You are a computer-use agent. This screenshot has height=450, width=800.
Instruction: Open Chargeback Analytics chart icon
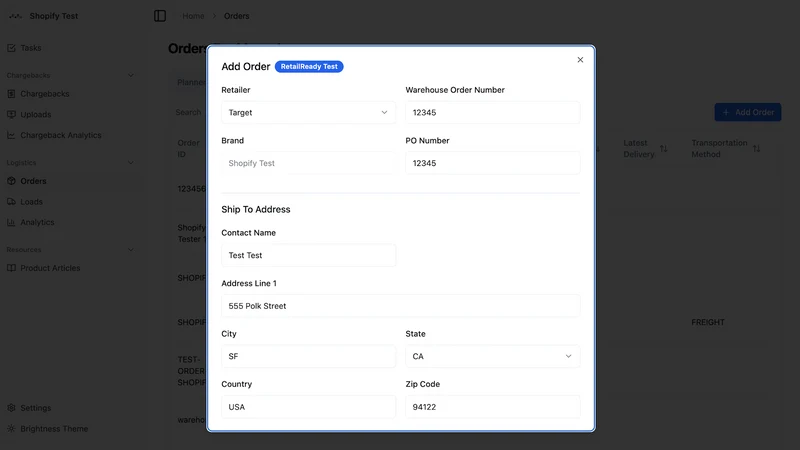click(x=11, y=135)
